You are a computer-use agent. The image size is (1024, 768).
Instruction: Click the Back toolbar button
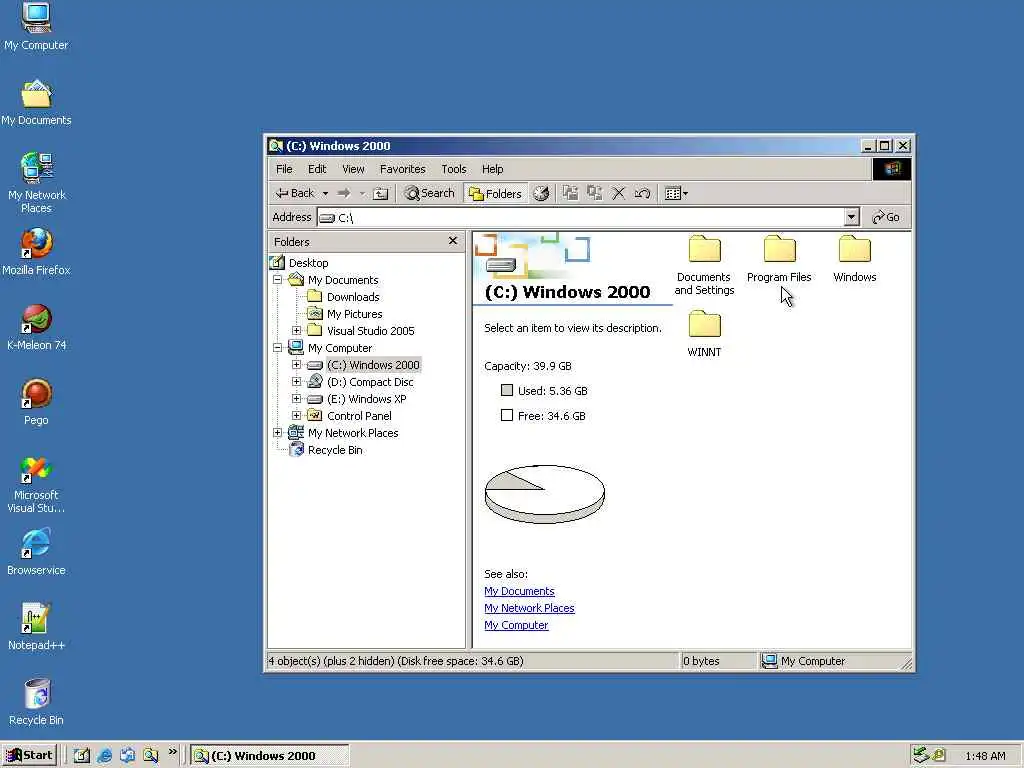click(x=295, y=193)
